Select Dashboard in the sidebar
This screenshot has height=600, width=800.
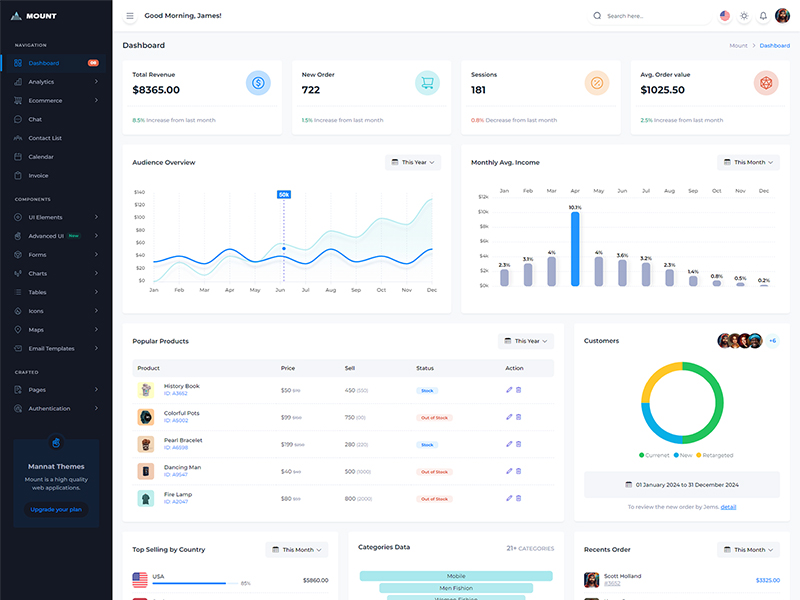pos(53,63)
